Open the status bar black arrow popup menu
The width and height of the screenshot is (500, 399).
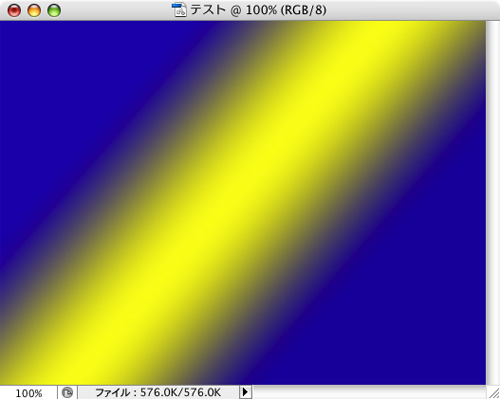245,392
